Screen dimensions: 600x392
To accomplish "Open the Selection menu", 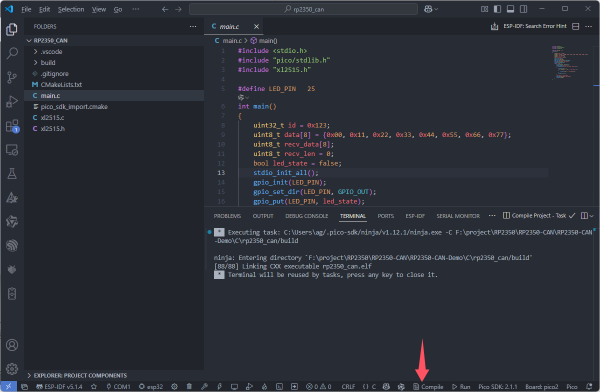I will pyautogui.click(x=71, y=9).
